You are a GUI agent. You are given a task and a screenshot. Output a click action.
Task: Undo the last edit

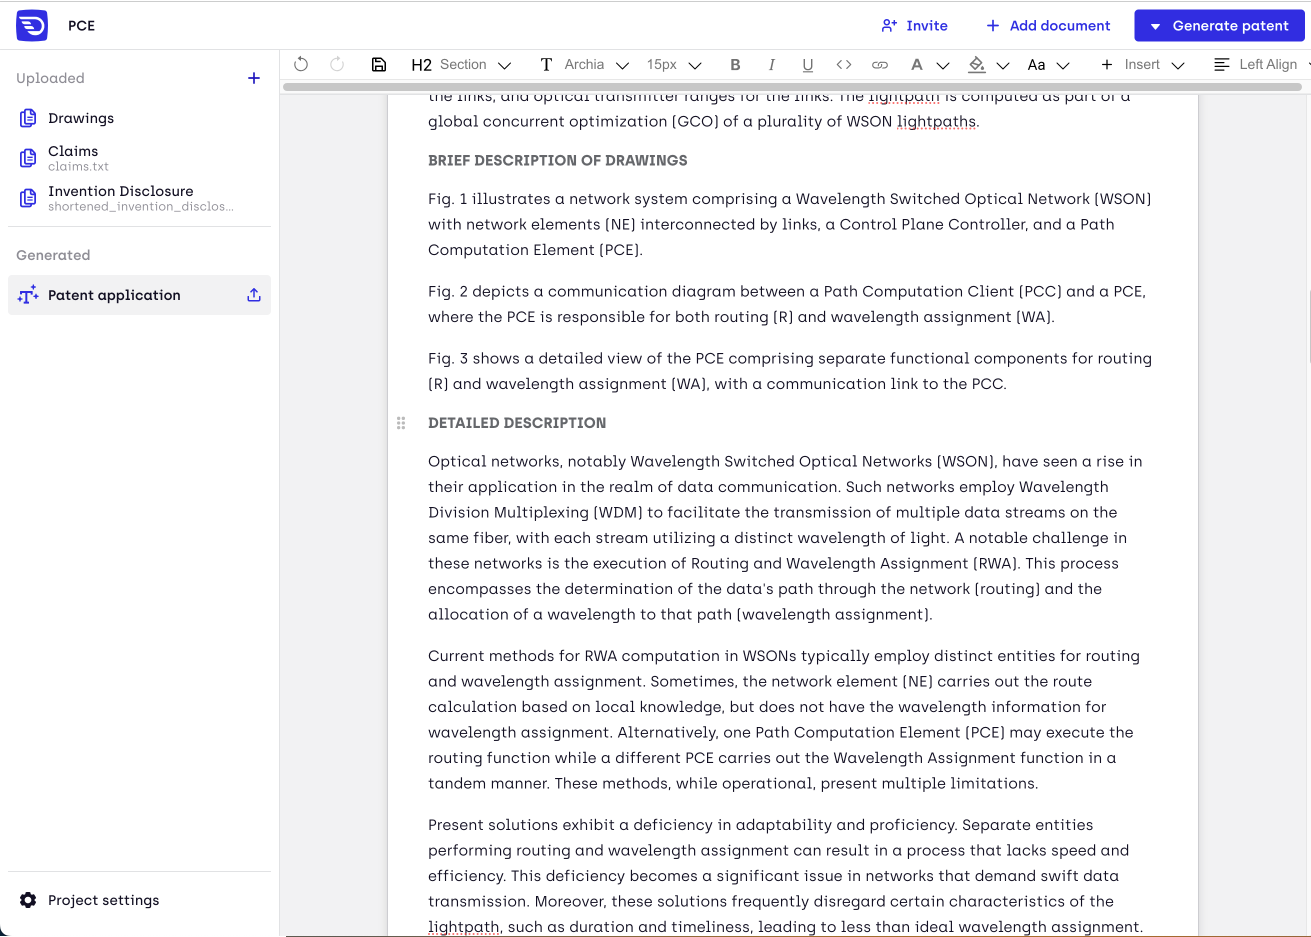coord(301,64)
